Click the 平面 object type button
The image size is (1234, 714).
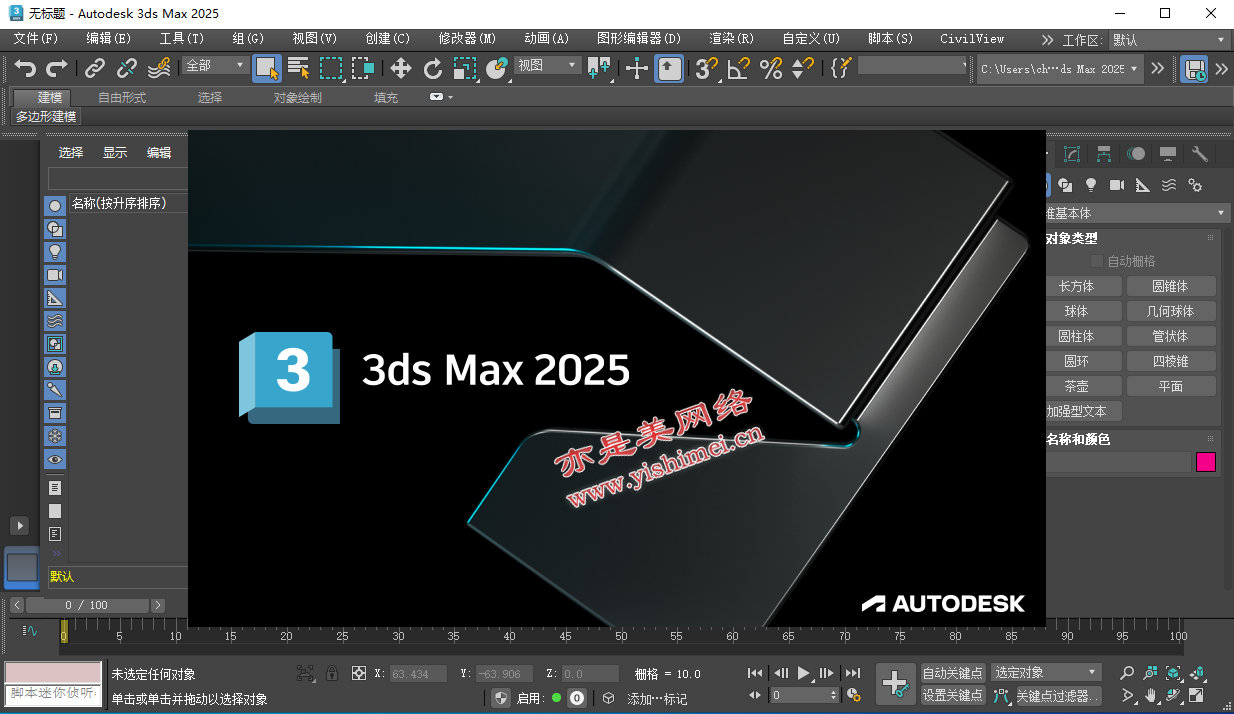coord(1171,386)
